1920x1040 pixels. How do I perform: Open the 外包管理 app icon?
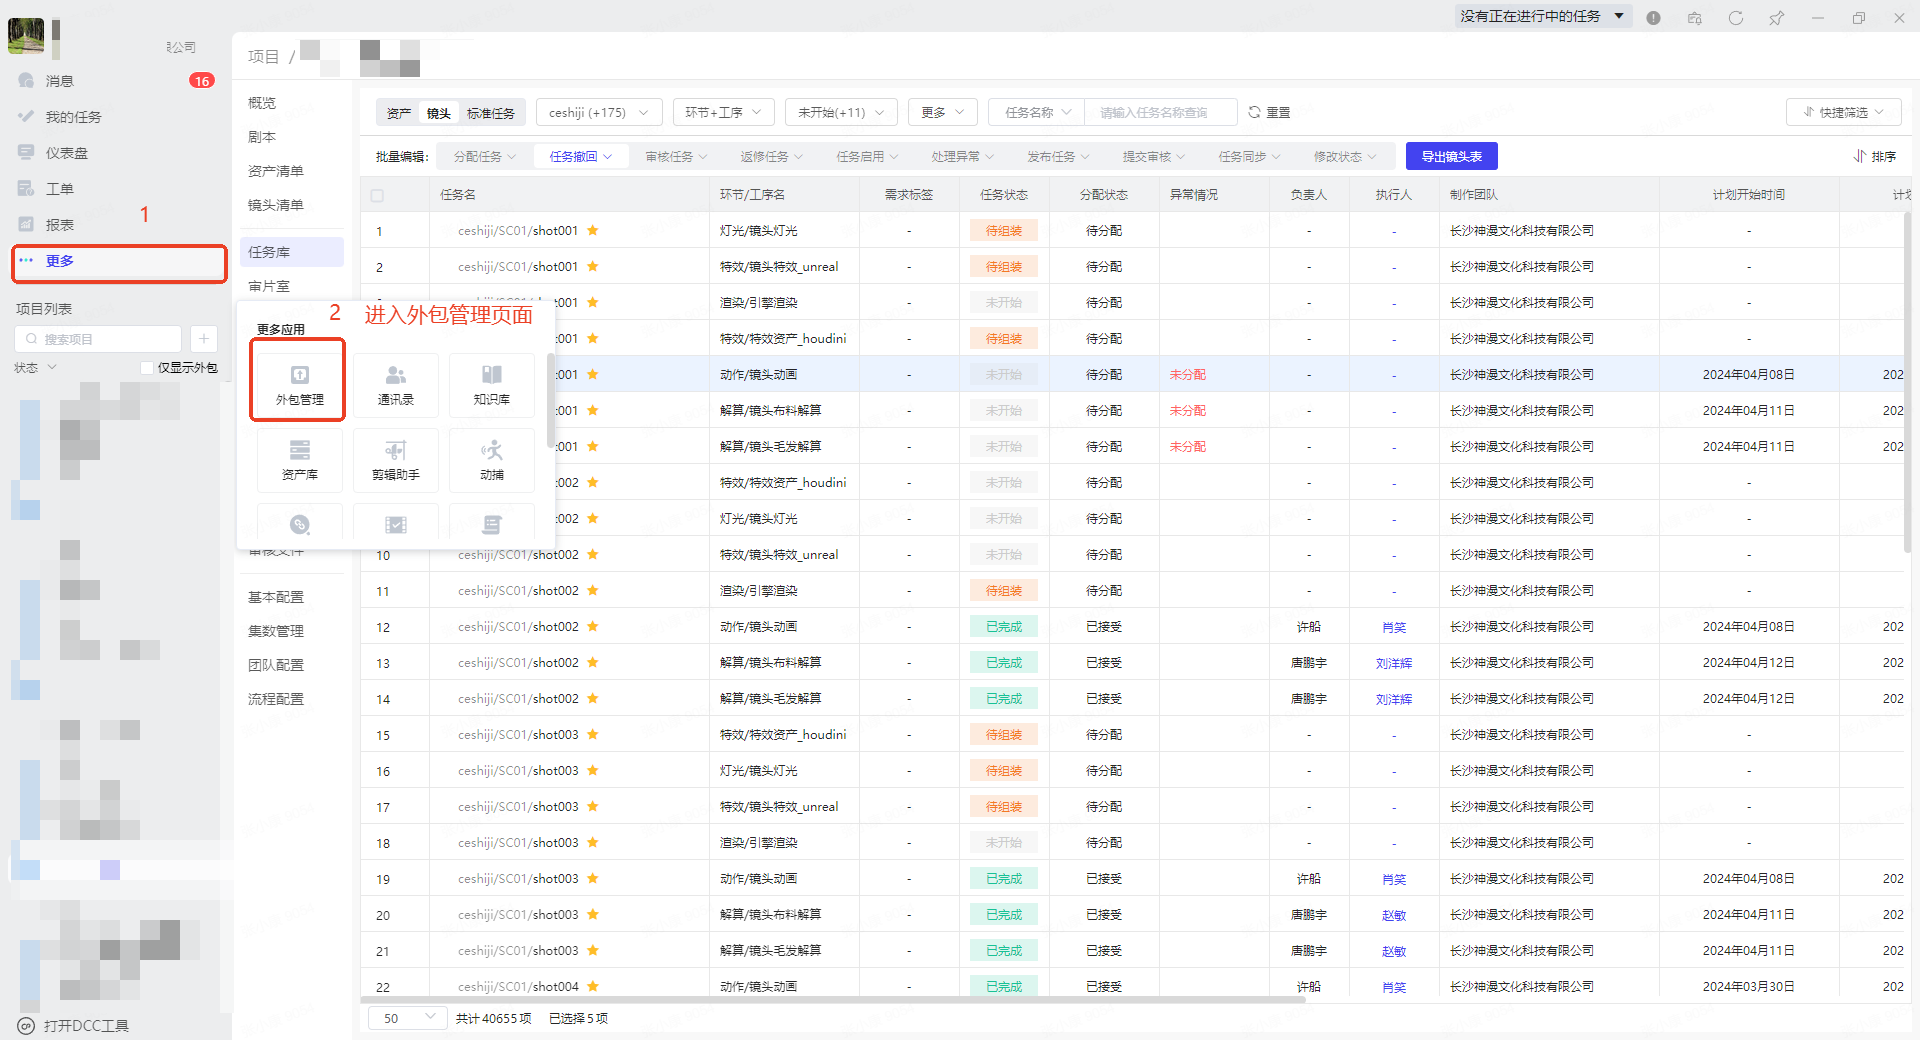[299, 382]
